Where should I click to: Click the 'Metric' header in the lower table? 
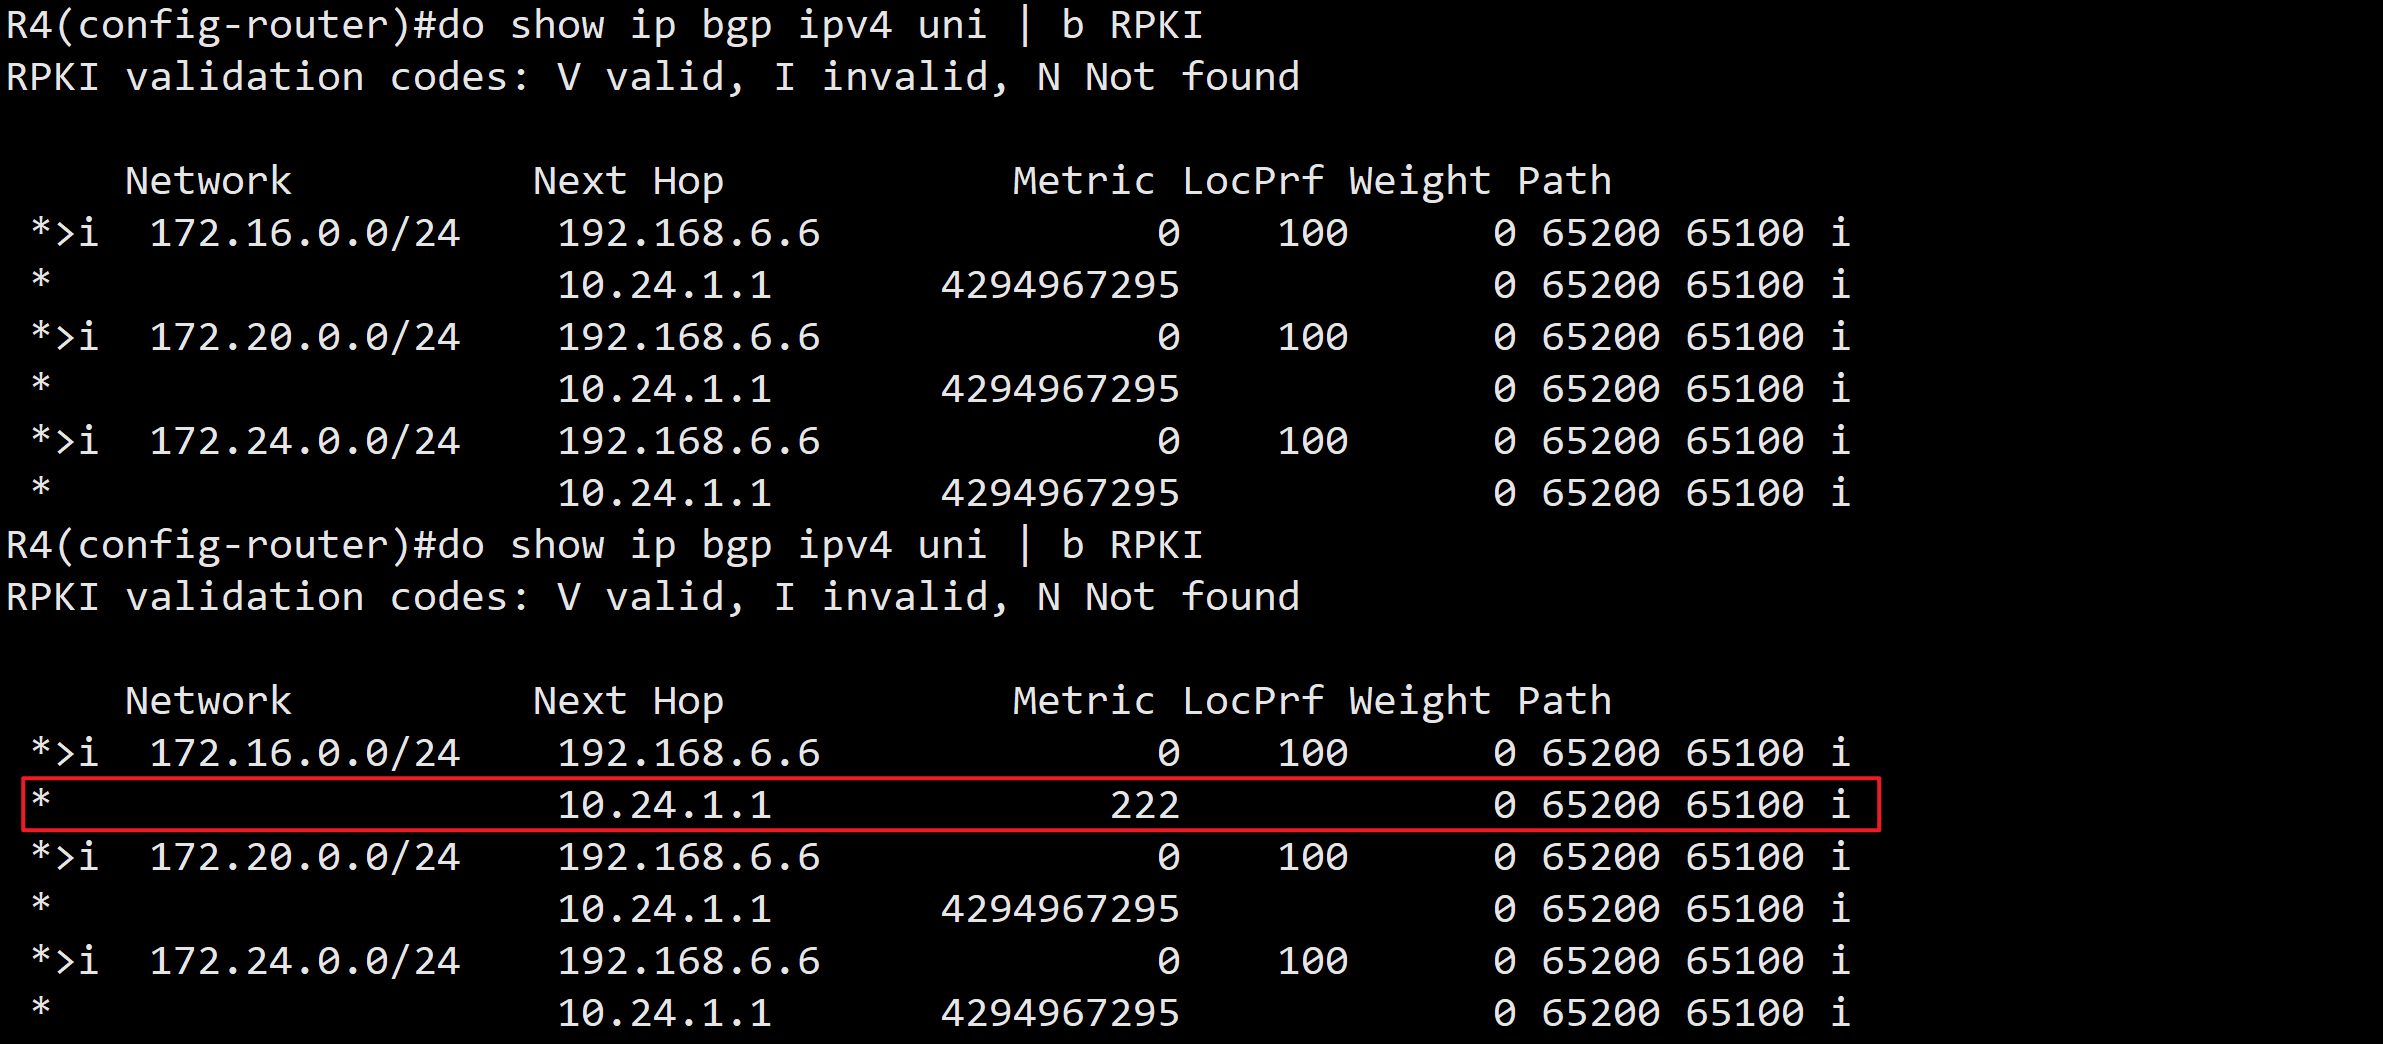(x=1084, y=701)
